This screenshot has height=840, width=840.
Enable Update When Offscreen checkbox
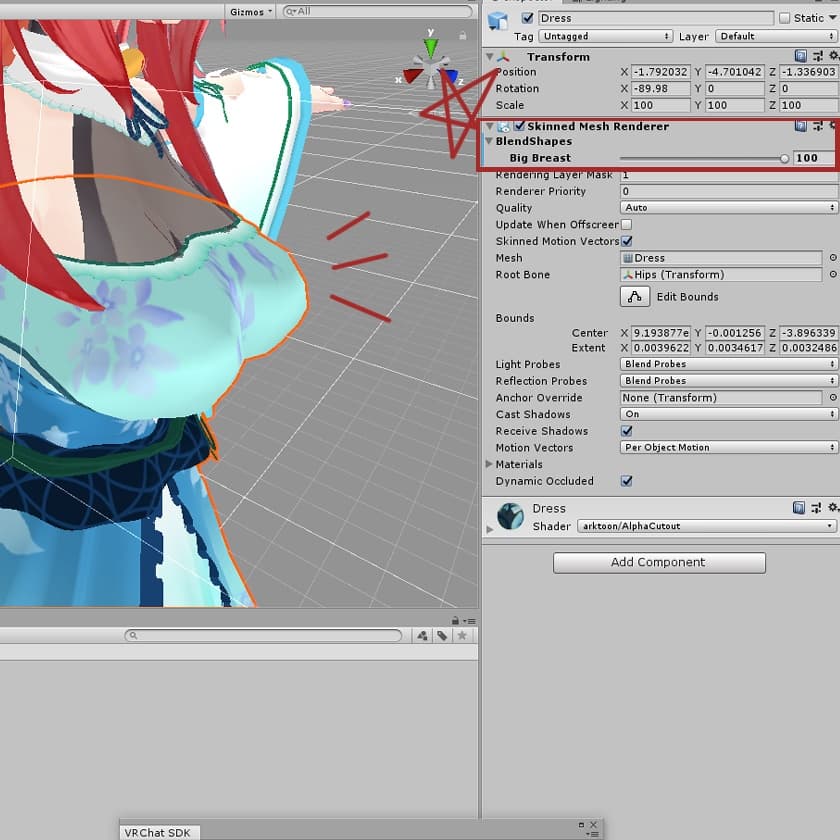point(627,225)
